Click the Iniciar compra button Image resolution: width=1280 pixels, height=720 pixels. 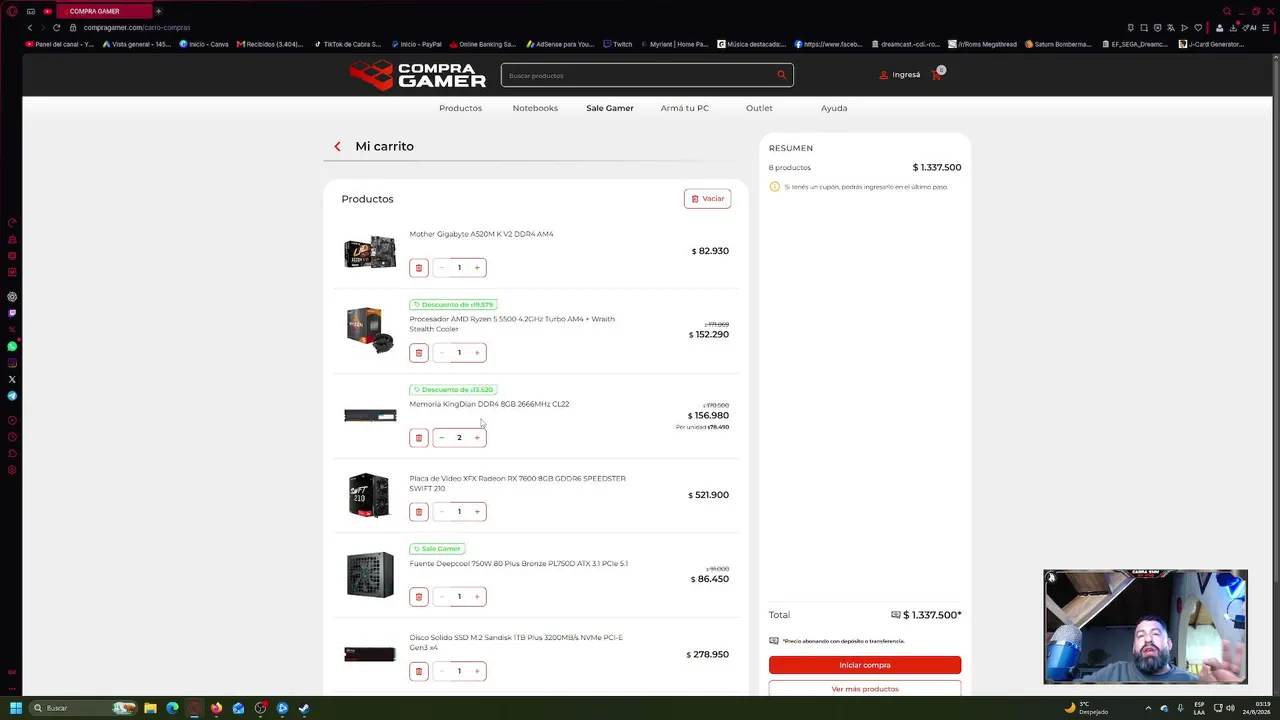click(865, 665)
